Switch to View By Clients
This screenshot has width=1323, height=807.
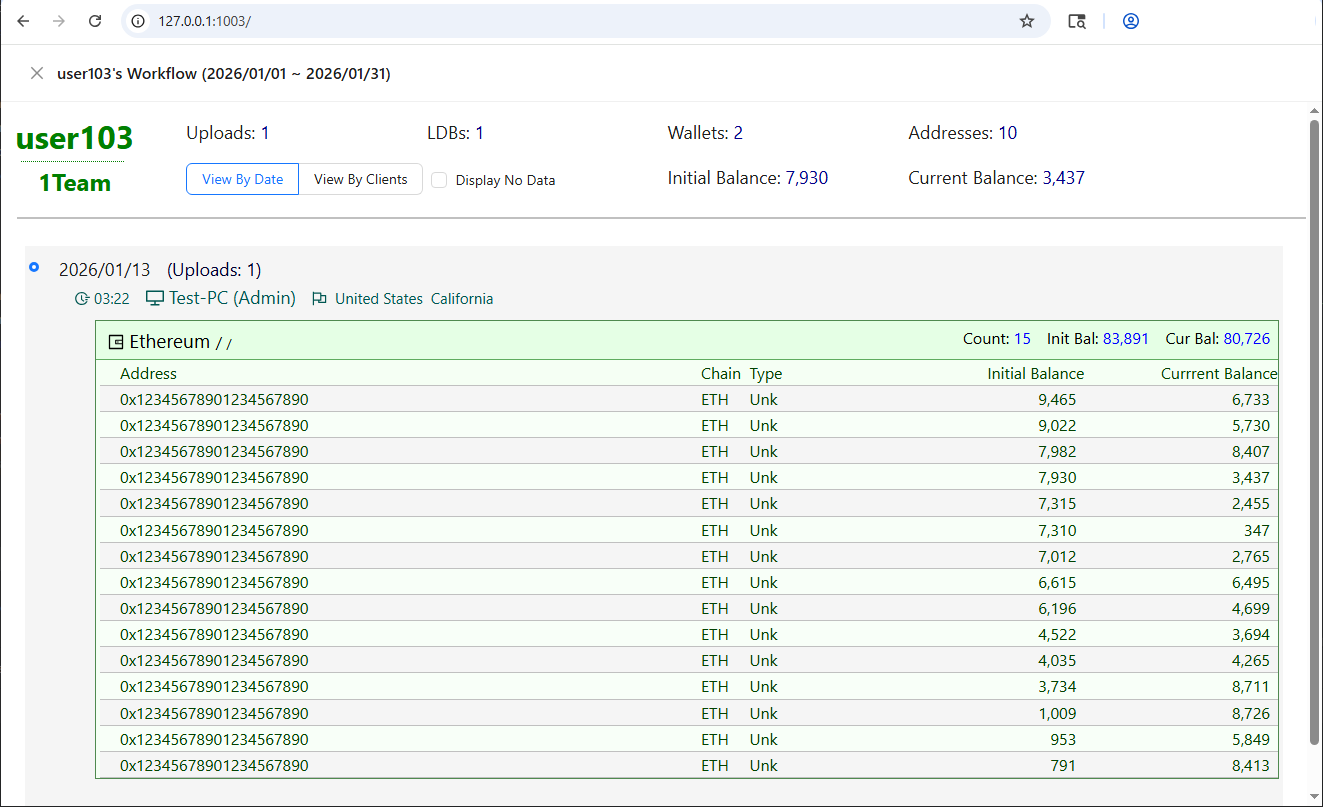[x=360, y=179]
